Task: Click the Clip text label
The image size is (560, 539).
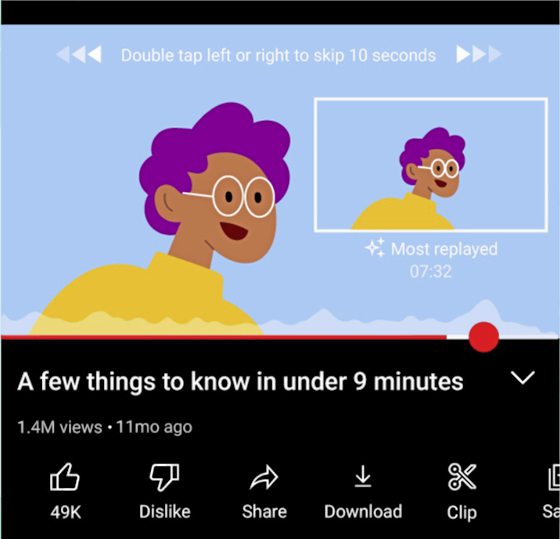Action: point(462,513)
